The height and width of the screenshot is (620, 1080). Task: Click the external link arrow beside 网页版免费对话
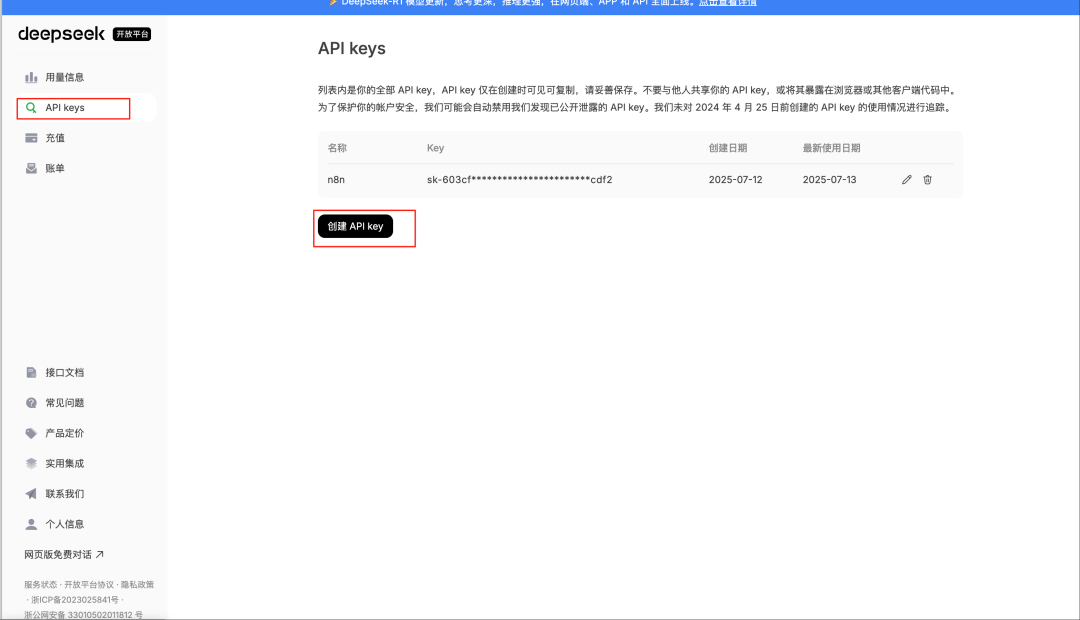100,555
